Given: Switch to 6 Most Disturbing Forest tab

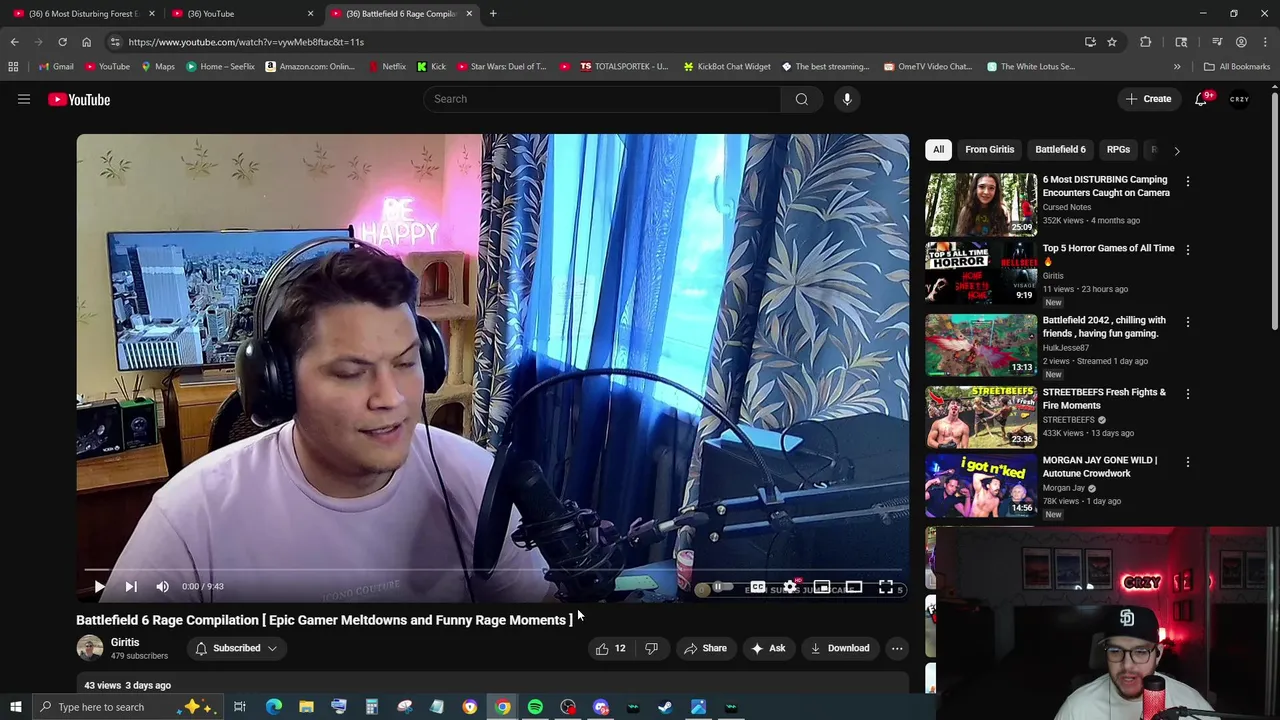Looking at the screenshot, I should 83,14.
